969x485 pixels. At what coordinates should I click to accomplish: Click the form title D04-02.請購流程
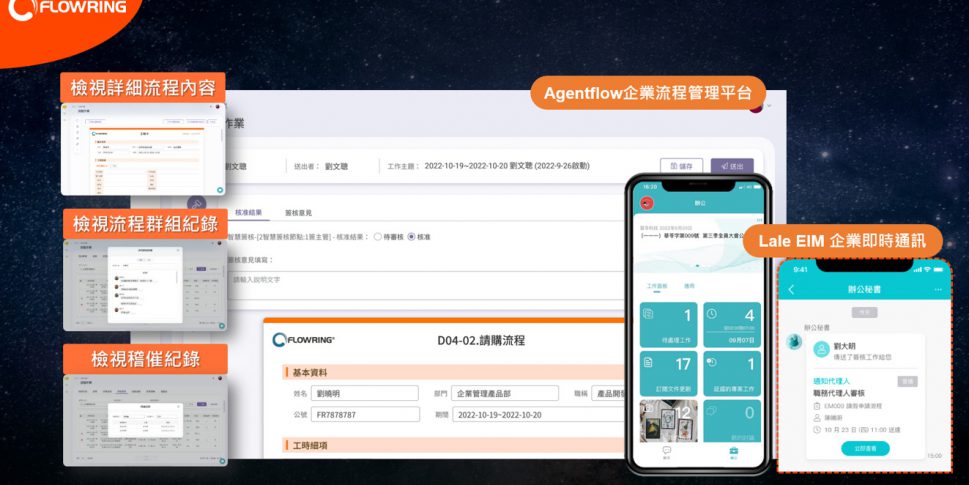(481, 340)
